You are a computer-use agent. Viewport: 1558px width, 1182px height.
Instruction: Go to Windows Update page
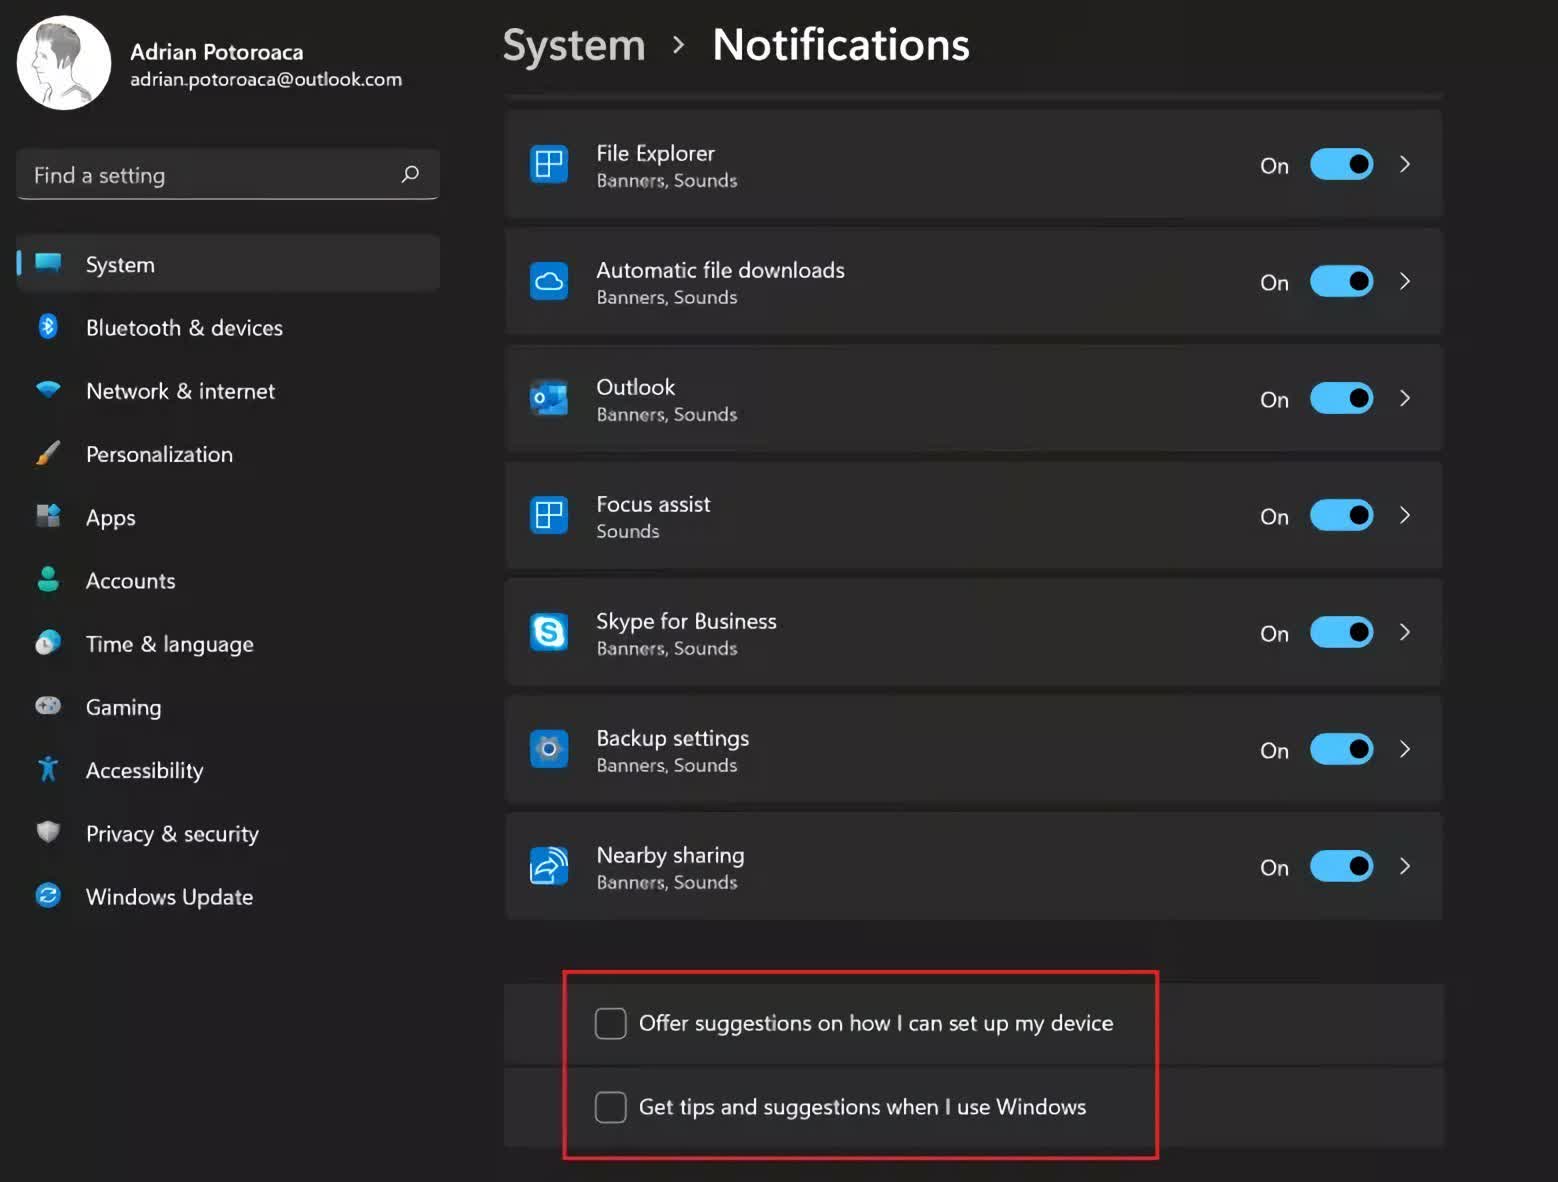coord(228,896)
